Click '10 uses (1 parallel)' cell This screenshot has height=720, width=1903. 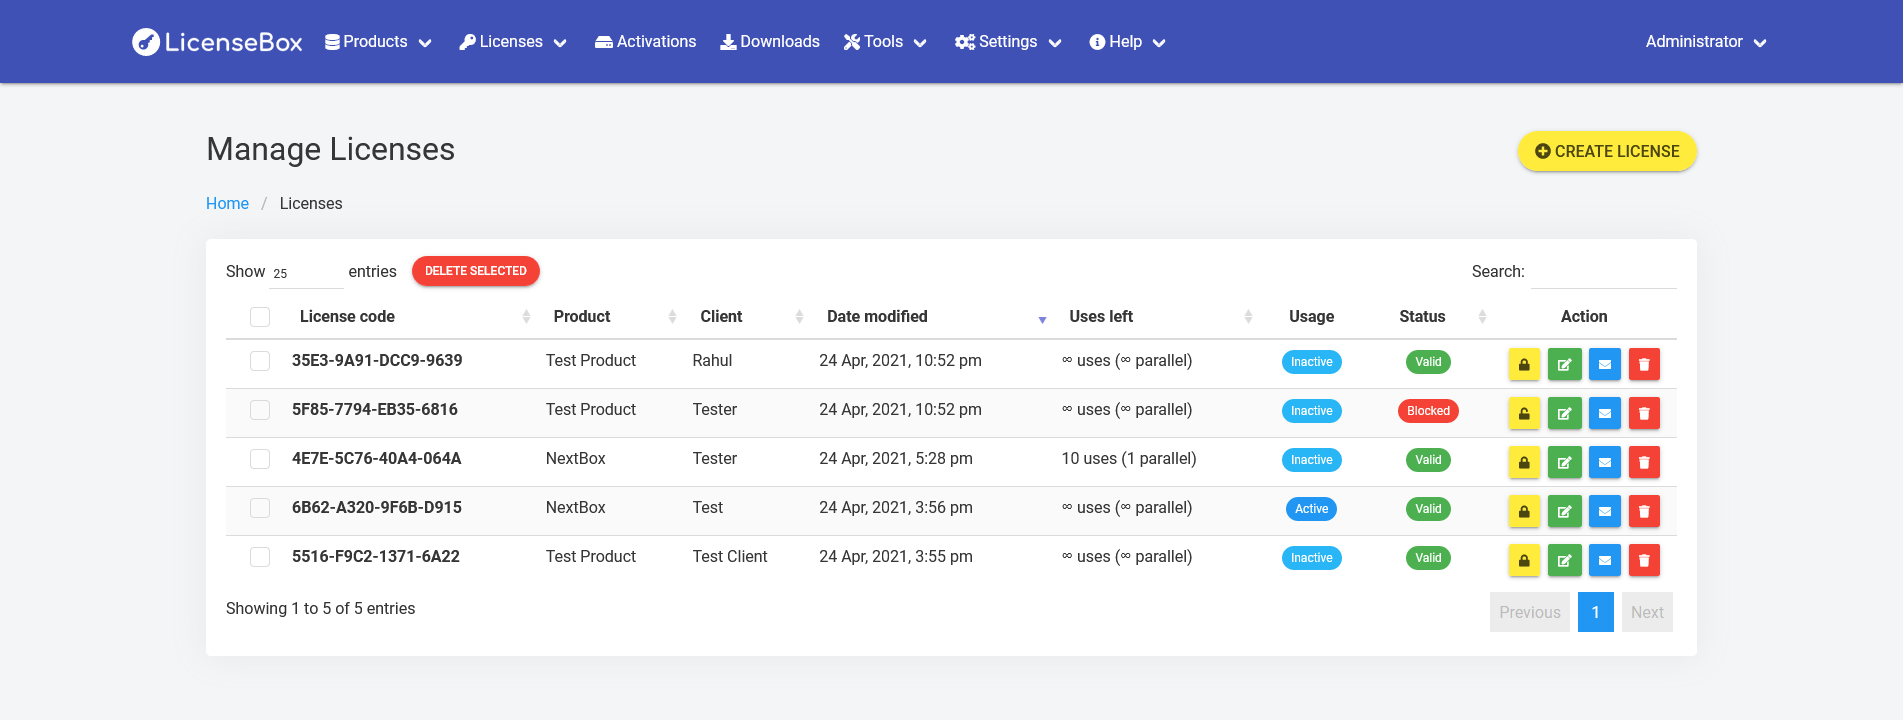[1129, 458]
